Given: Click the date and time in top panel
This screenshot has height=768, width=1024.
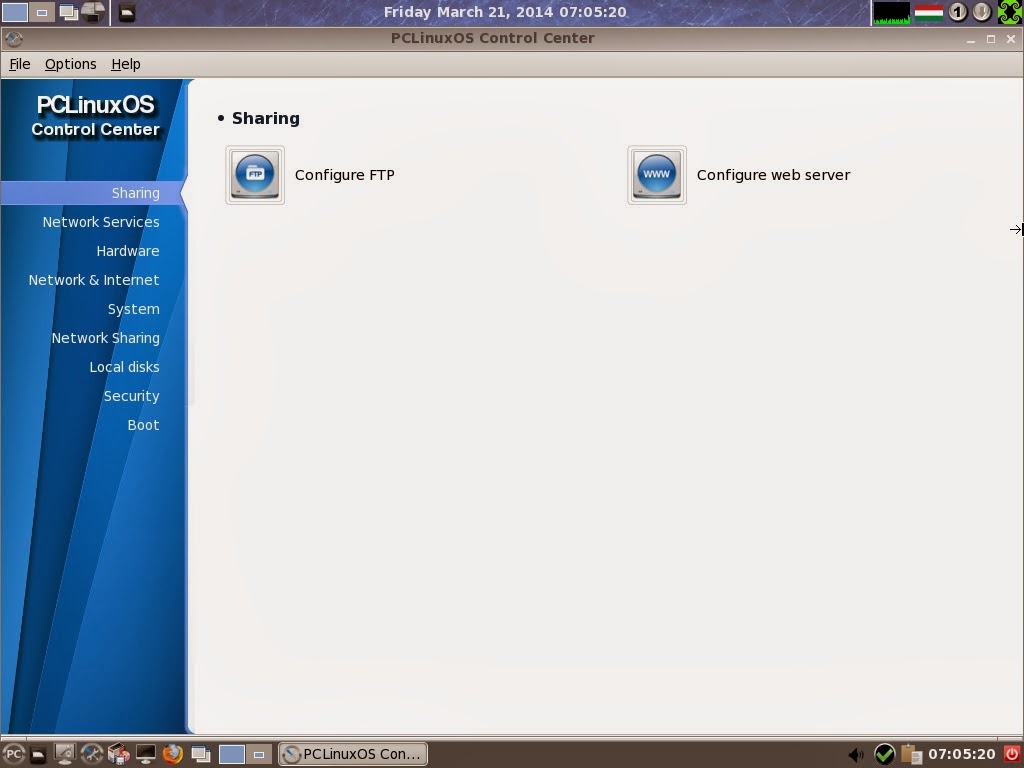Looking at the screenshot, I should pyautogui.click(x=505, y=12).
